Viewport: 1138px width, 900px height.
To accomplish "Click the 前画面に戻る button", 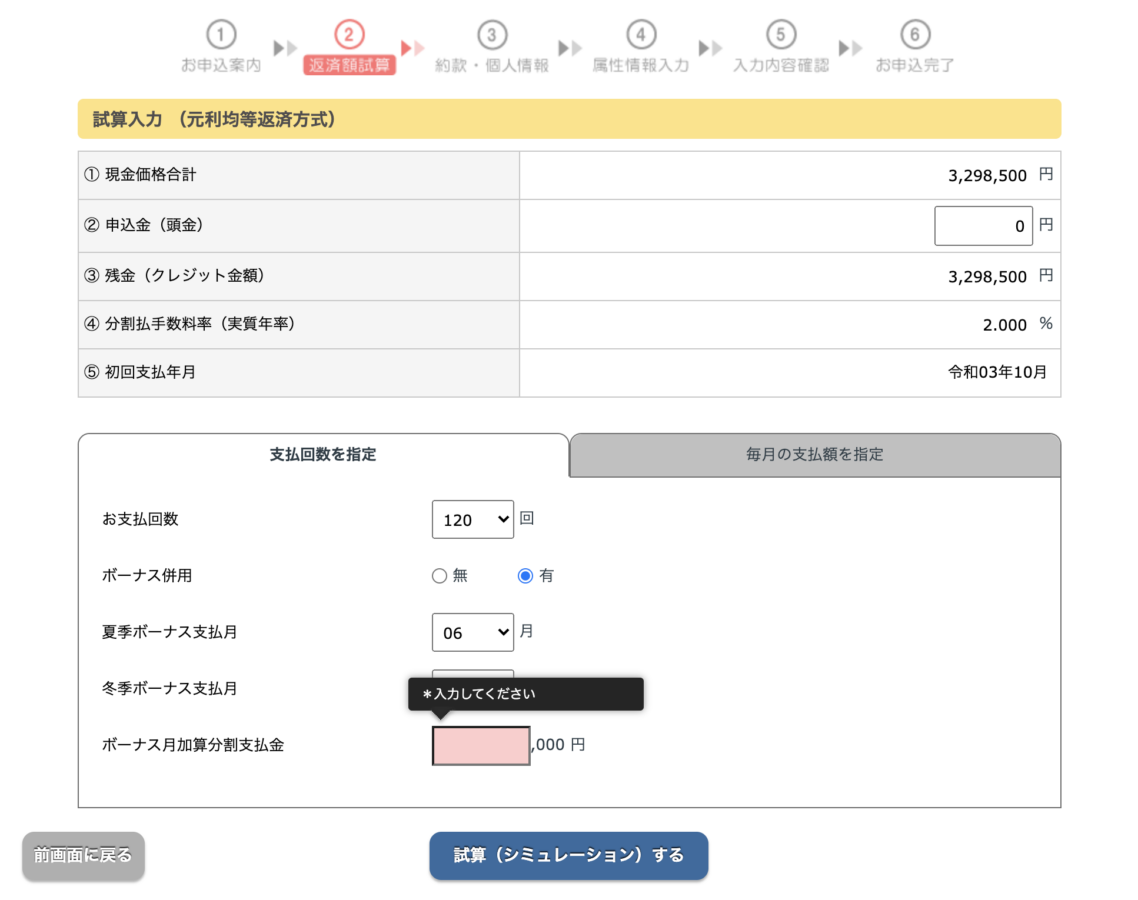I will pos(83,856).
